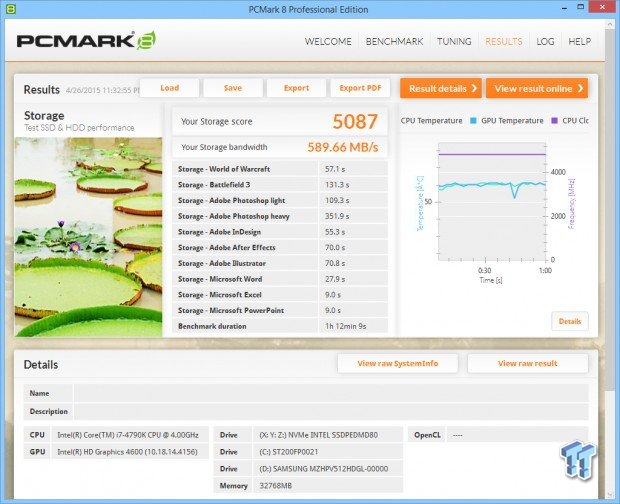Click the Storage heading
Screen dimensions: 620x504
[x=44, y=115]
